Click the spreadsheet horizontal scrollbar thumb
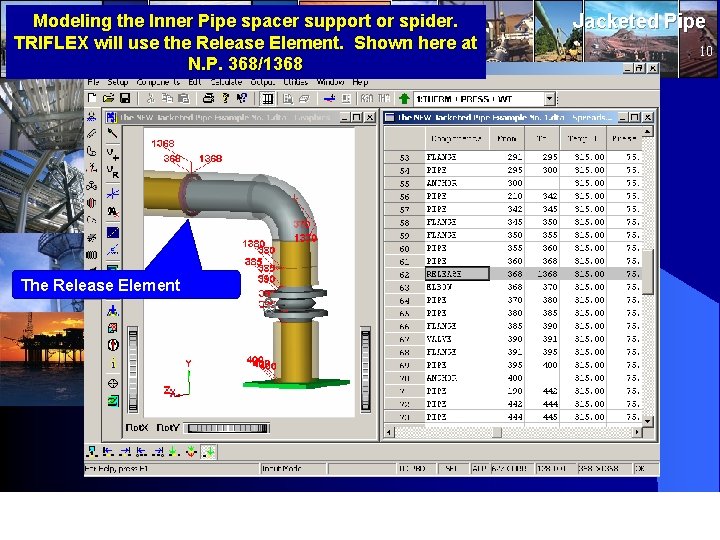This screenshot has height=540, width=720. click(497, 432)
